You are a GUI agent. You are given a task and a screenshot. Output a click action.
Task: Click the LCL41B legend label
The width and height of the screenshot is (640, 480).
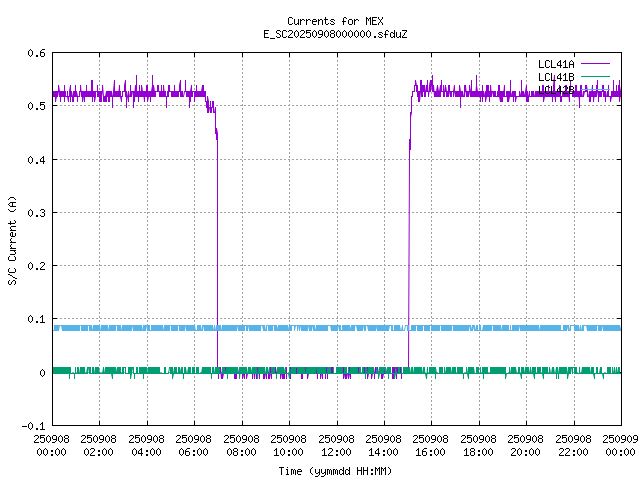pyautogui.click(x=555, y=77)
